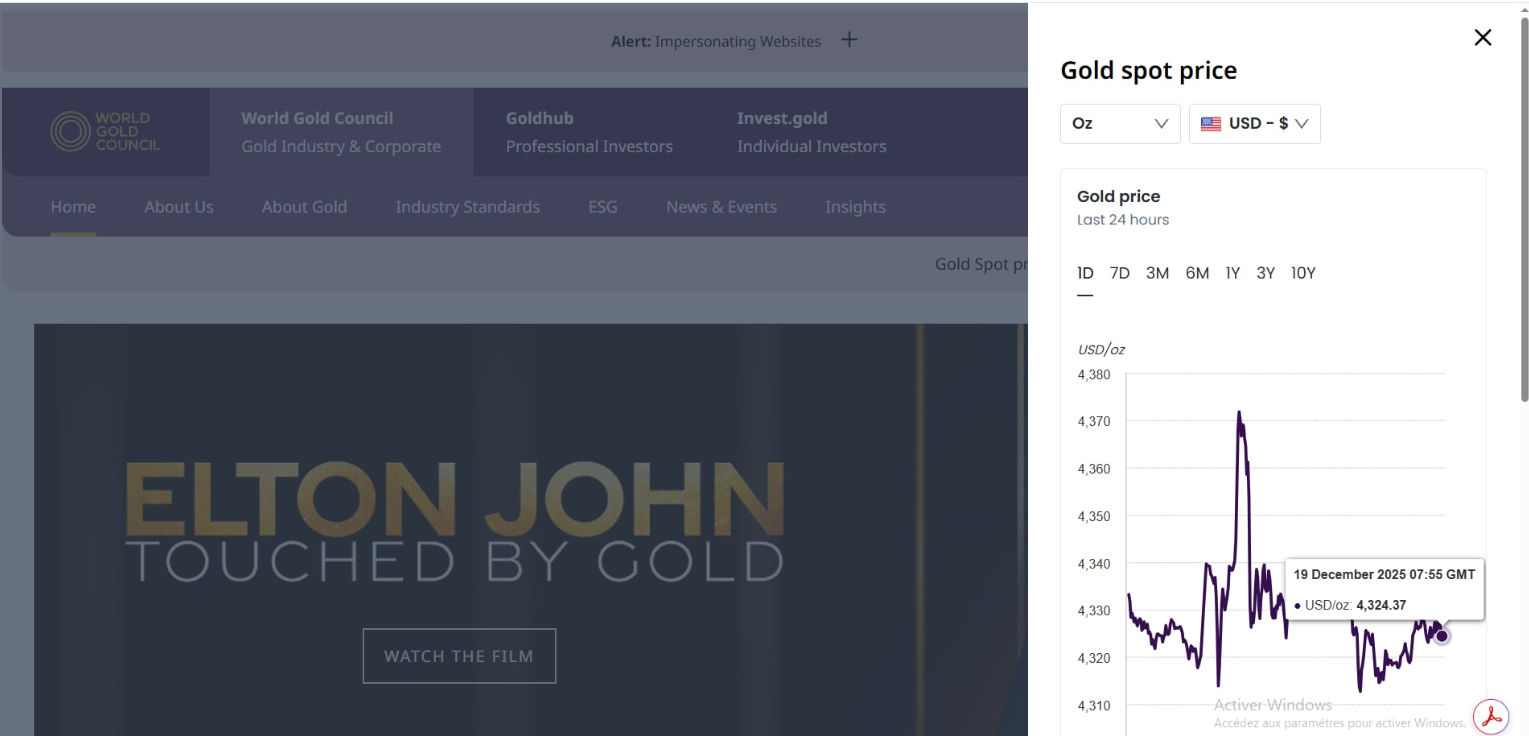Screen dimensions: 1529x736
Task: Show the 3Y gold price chart
Action: tap(1265, 273)
